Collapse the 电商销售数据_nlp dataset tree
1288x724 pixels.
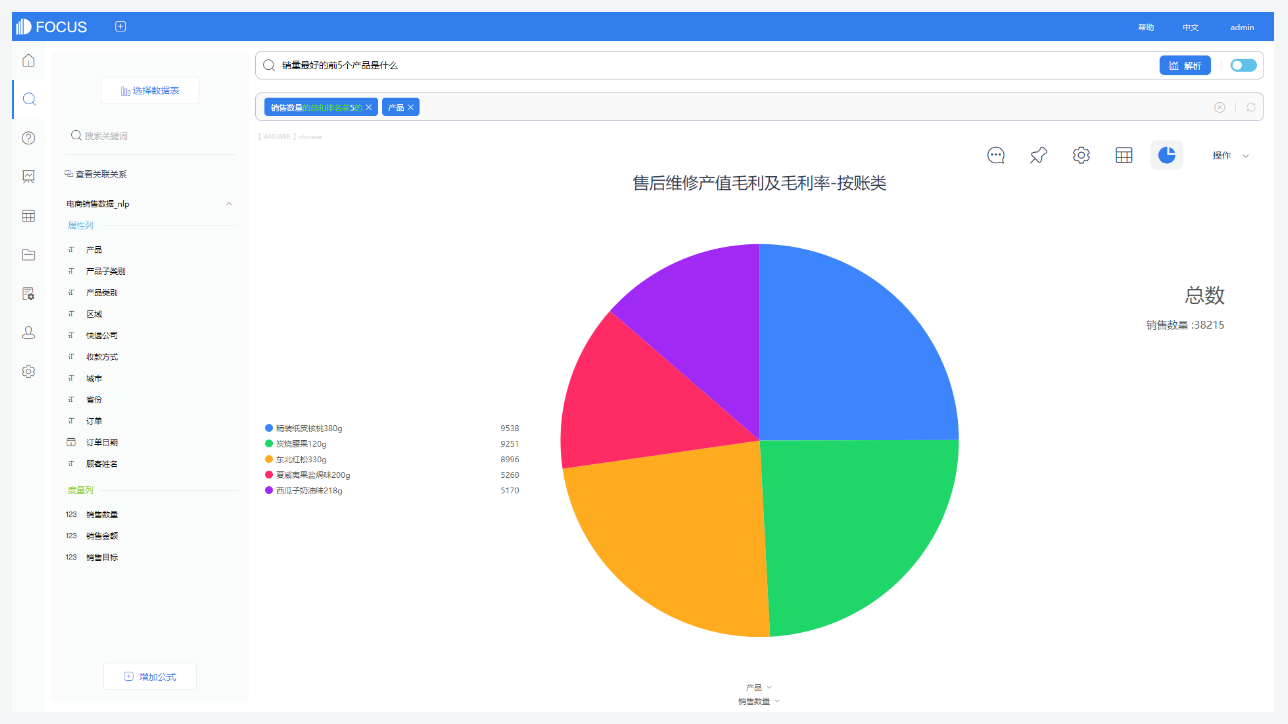tap(228, 203)
